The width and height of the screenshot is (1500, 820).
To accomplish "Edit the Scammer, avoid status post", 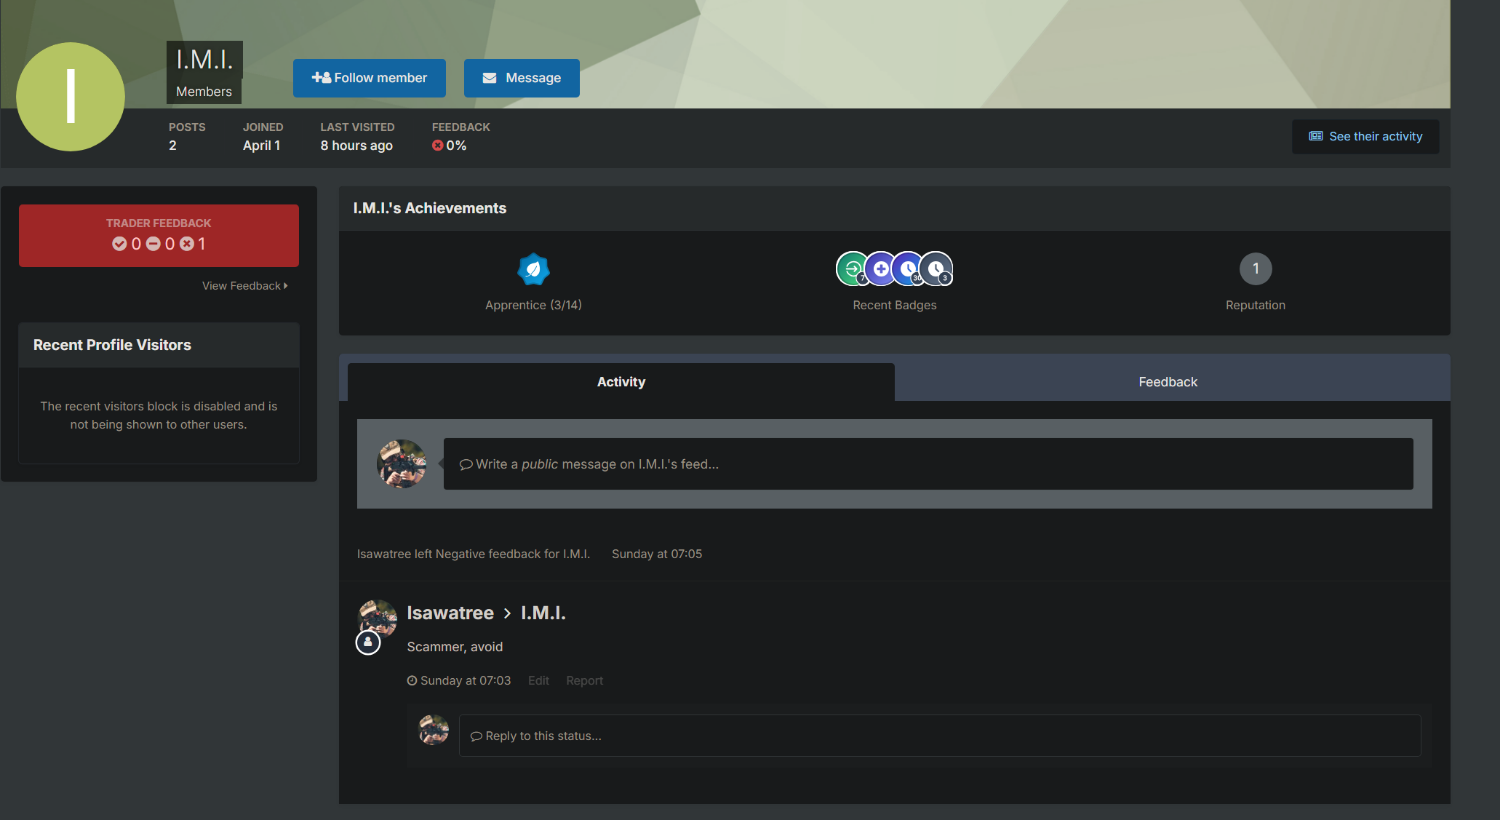I will pos(538,681).
